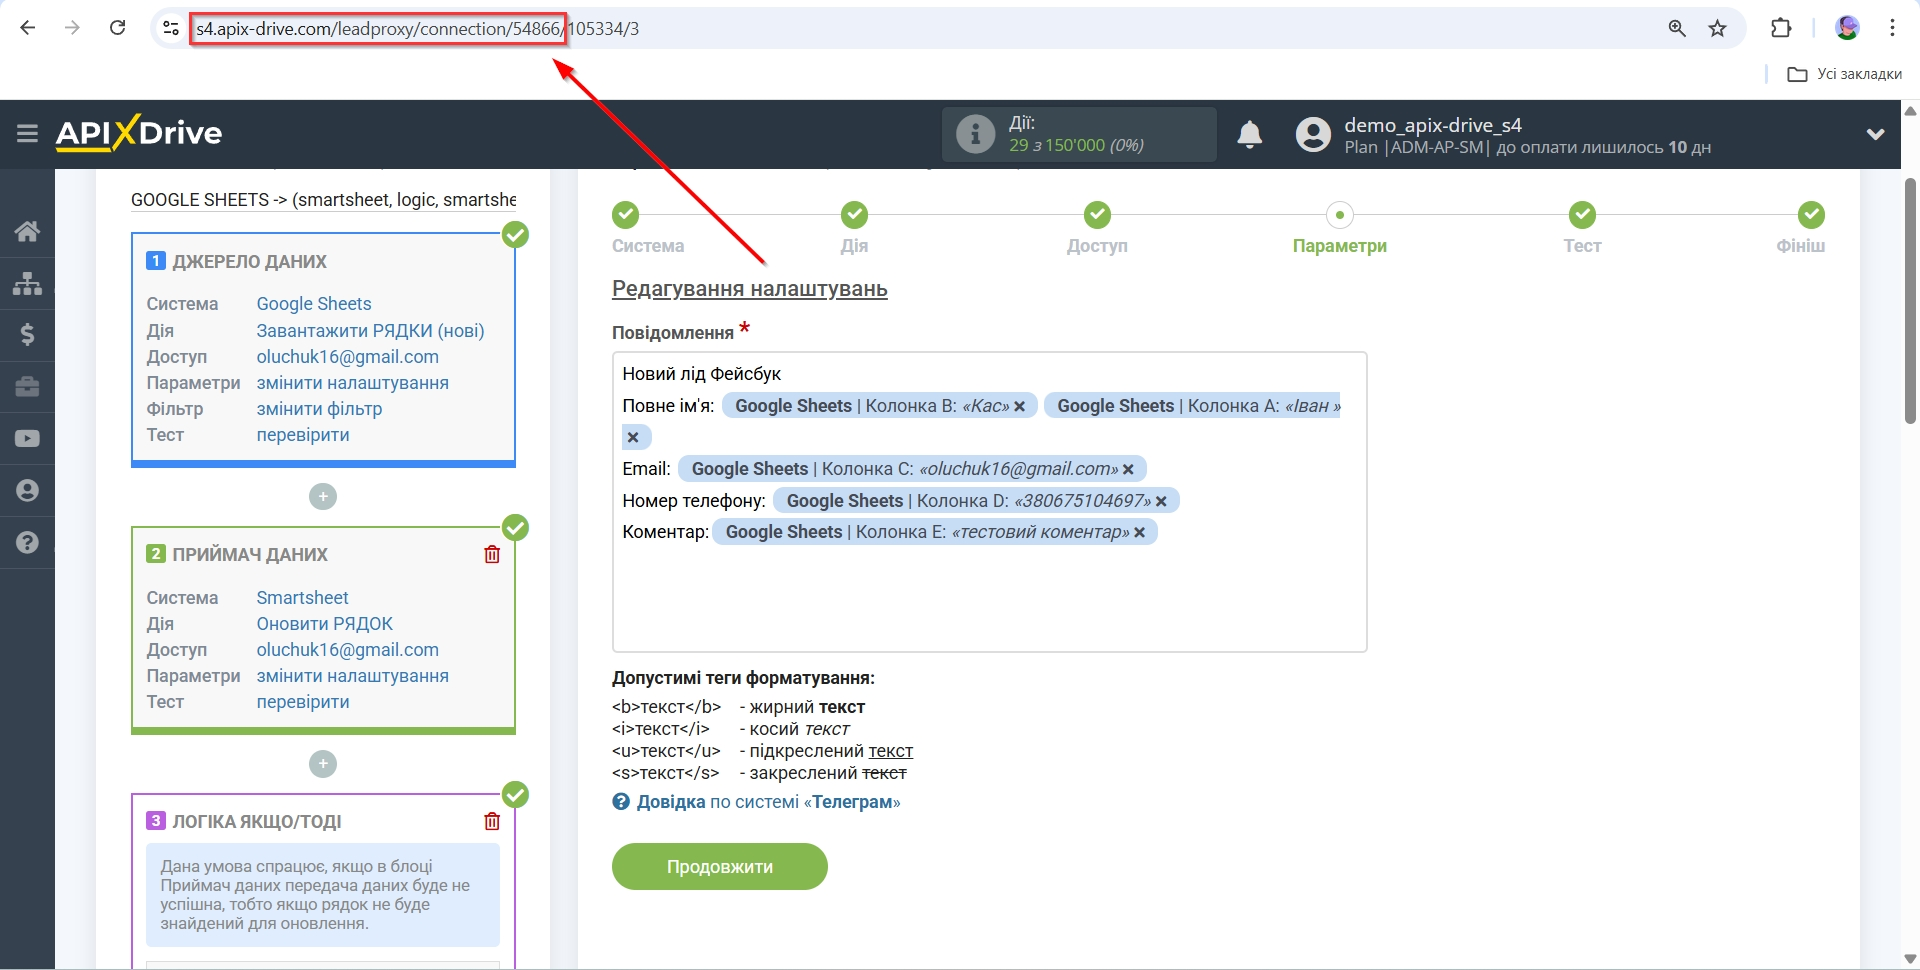Open browser zoom magnifier icon
The height and width of the screenshot is (970, 1920).
[1677, 28]
